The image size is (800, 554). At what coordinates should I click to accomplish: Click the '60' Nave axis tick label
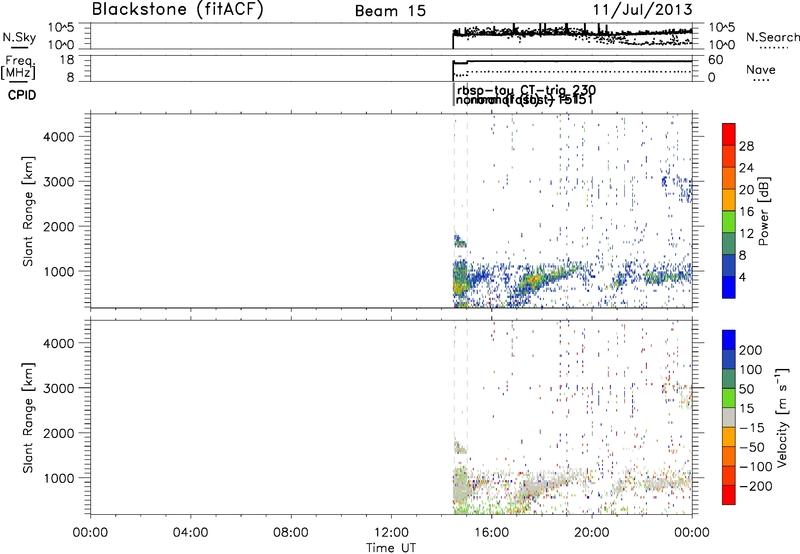coord(715,60)
